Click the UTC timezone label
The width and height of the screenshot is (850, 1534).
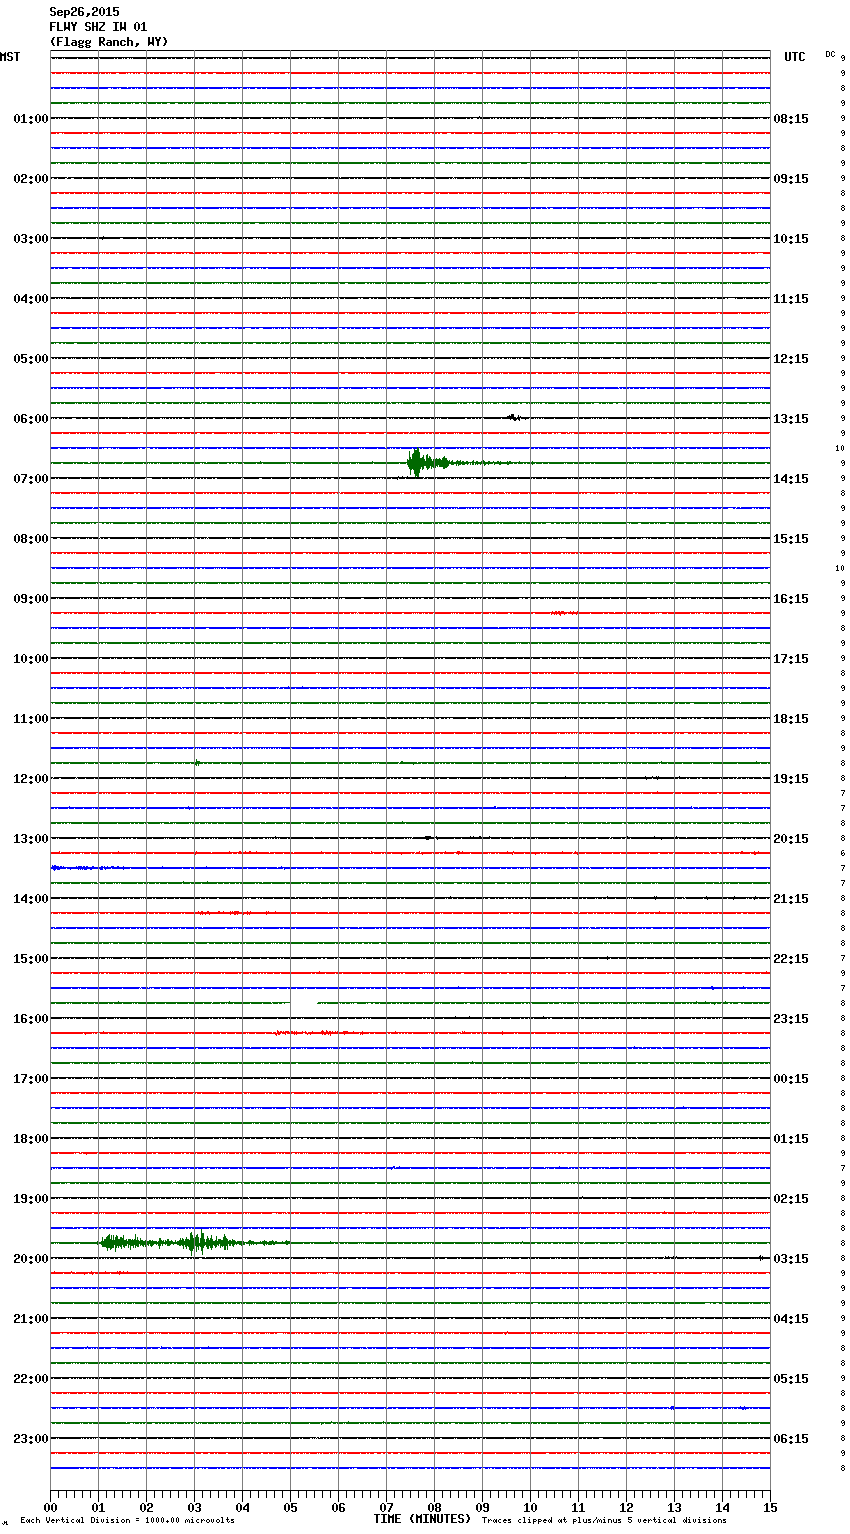[x=795, y=57]
